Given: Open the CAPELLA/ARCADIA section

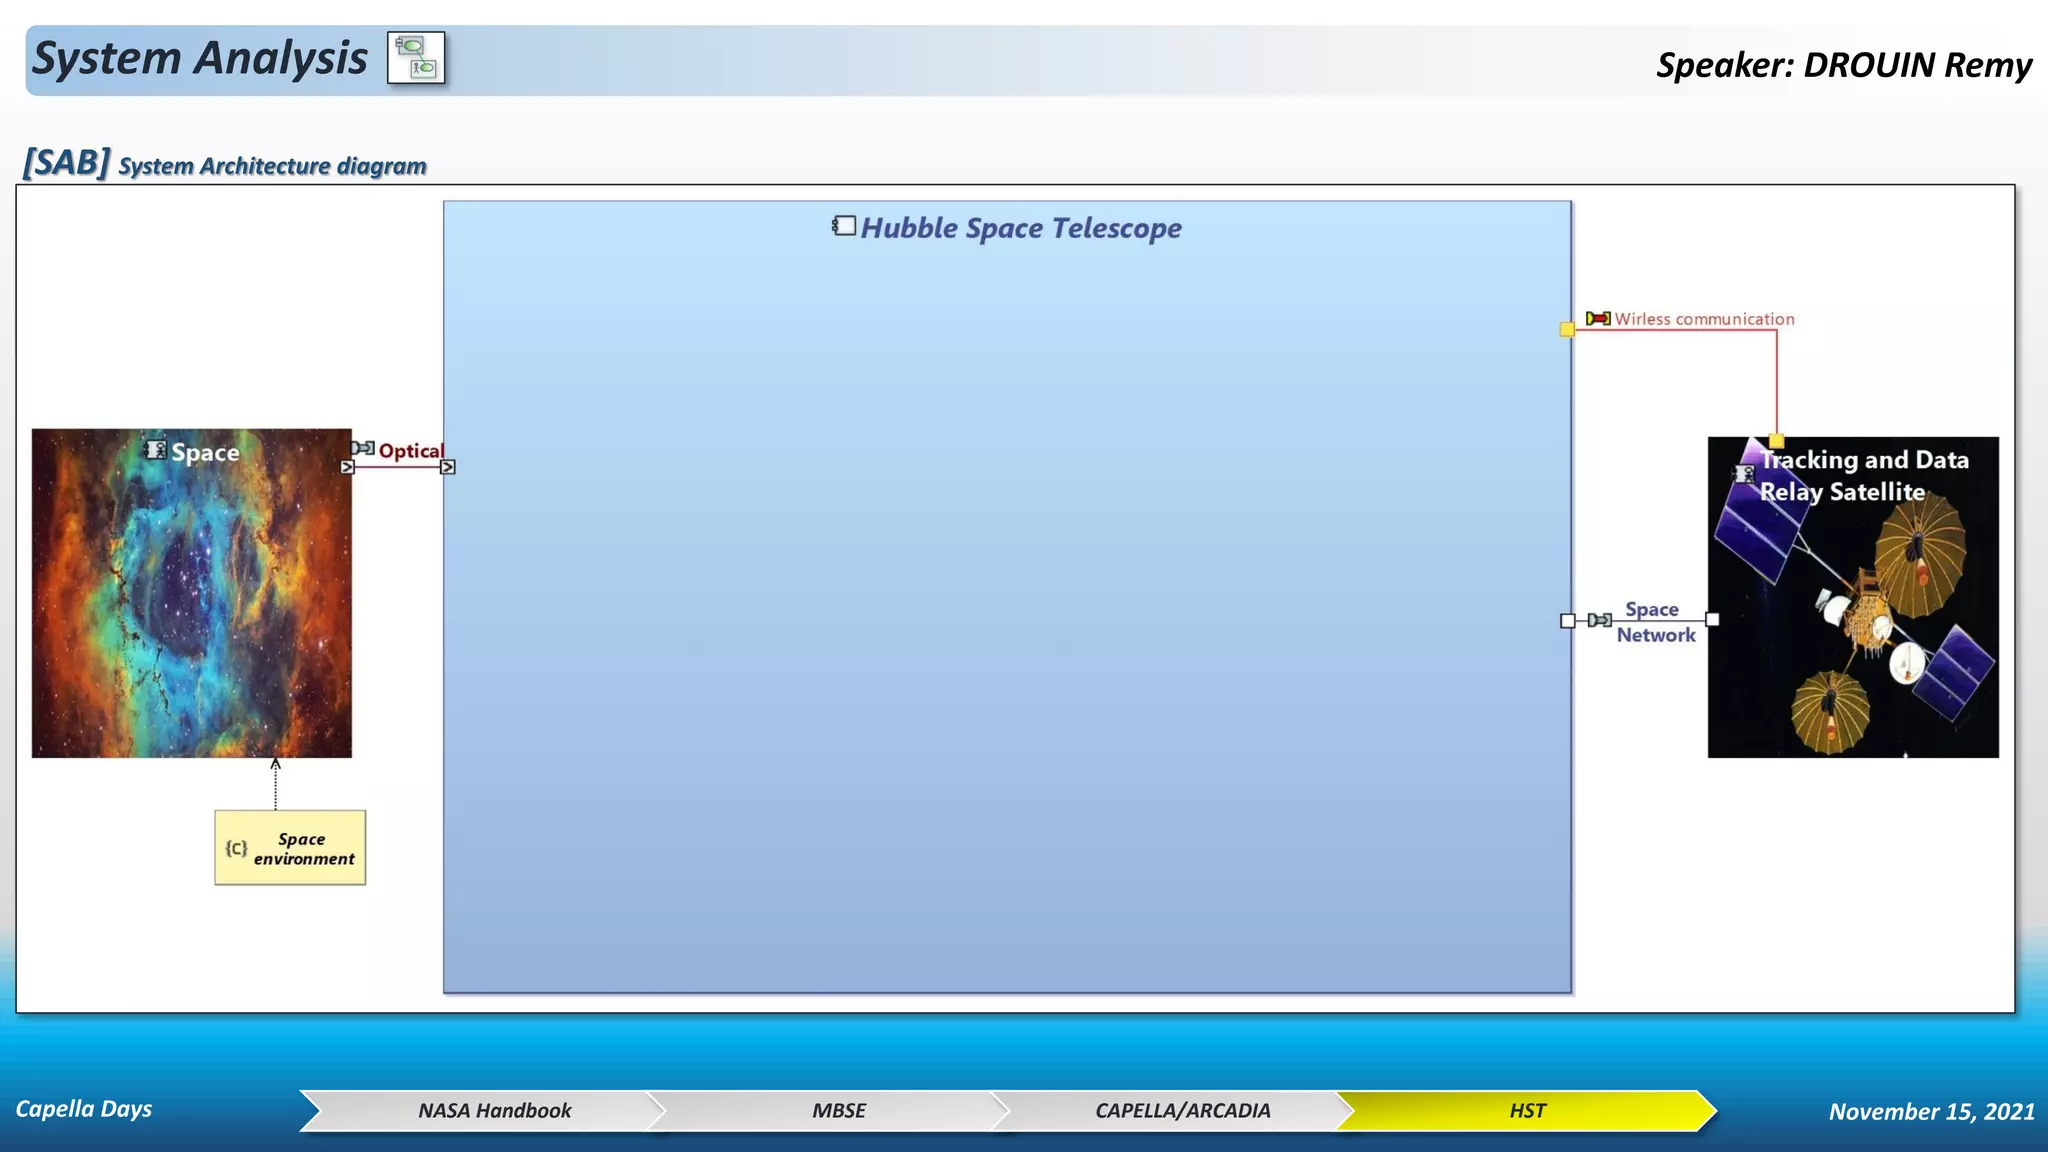Looking at the screenshot, I should [1182, 1110].
